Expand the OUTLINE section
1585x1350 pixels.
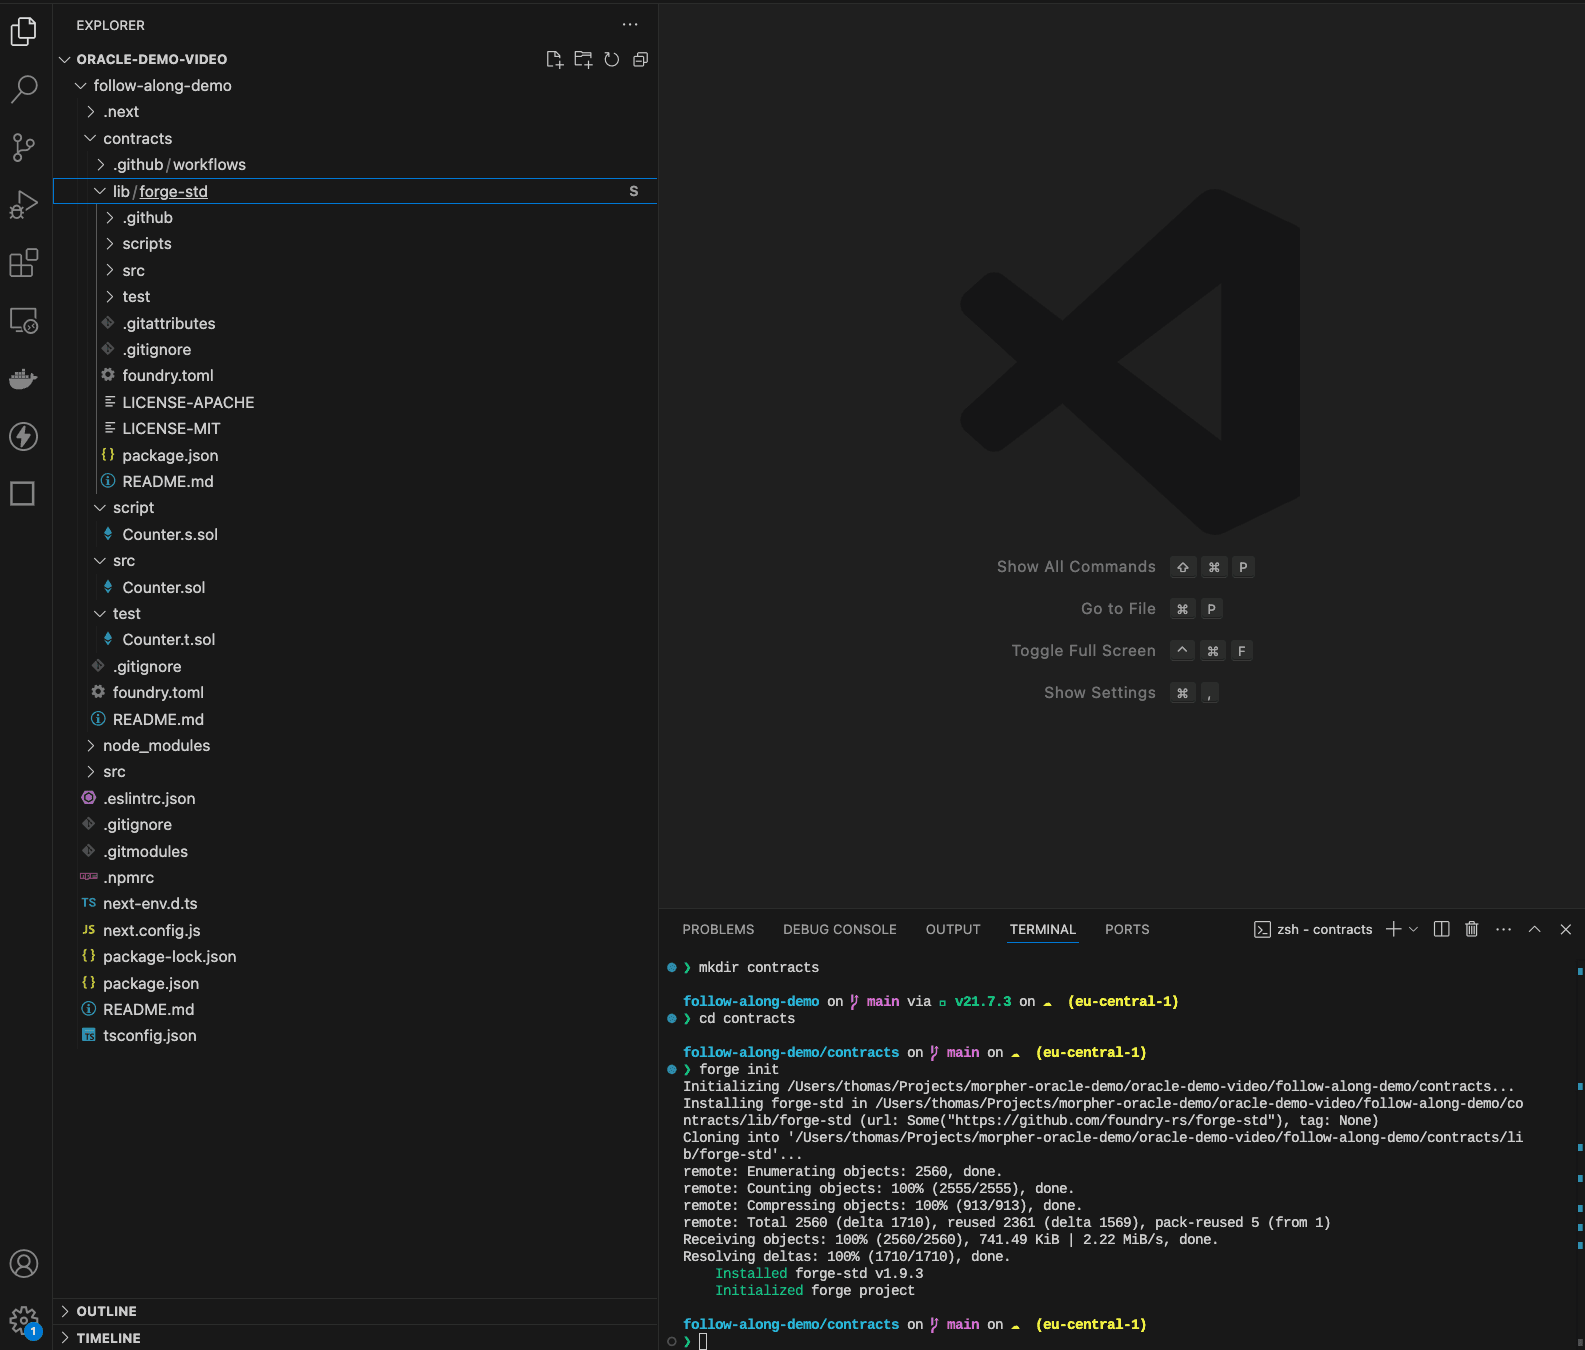(355, 1311)
